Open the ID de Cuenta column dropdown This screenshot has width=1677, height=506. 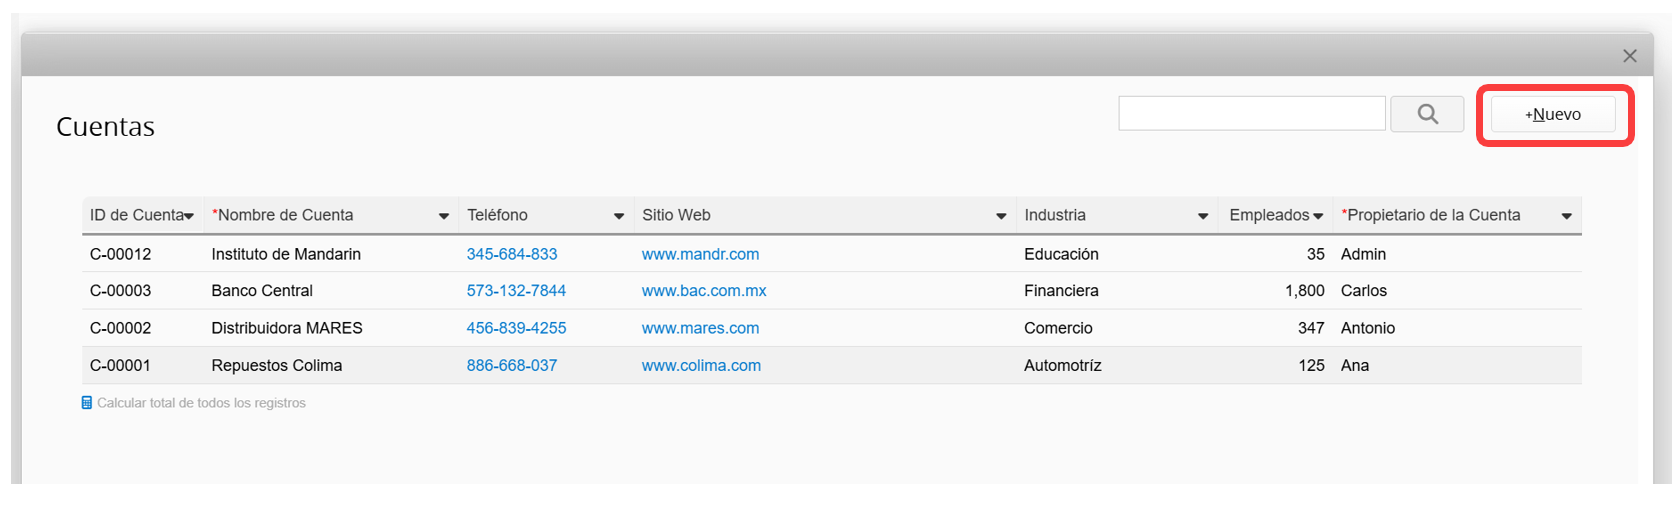click(189, 216)
